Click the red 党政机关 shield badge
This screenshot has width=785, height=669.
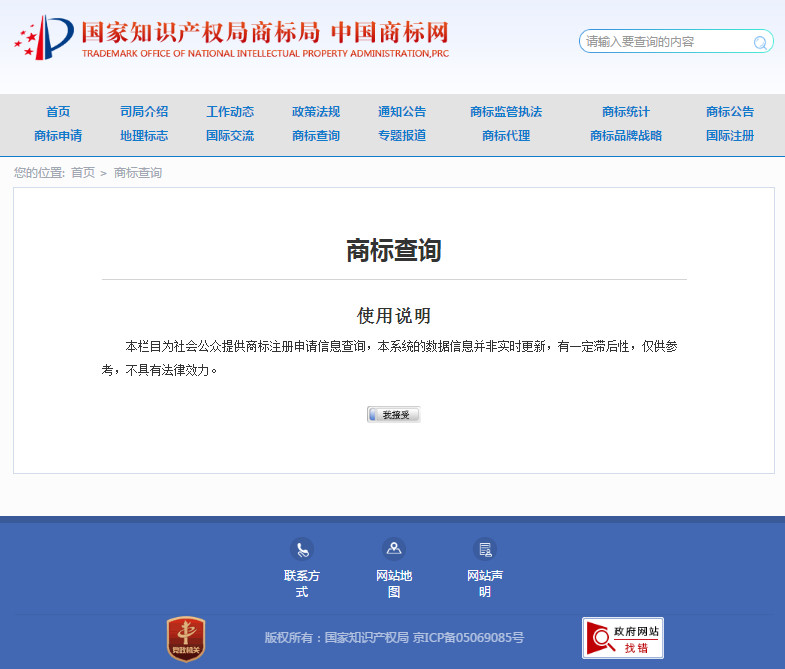pos(185,638)
